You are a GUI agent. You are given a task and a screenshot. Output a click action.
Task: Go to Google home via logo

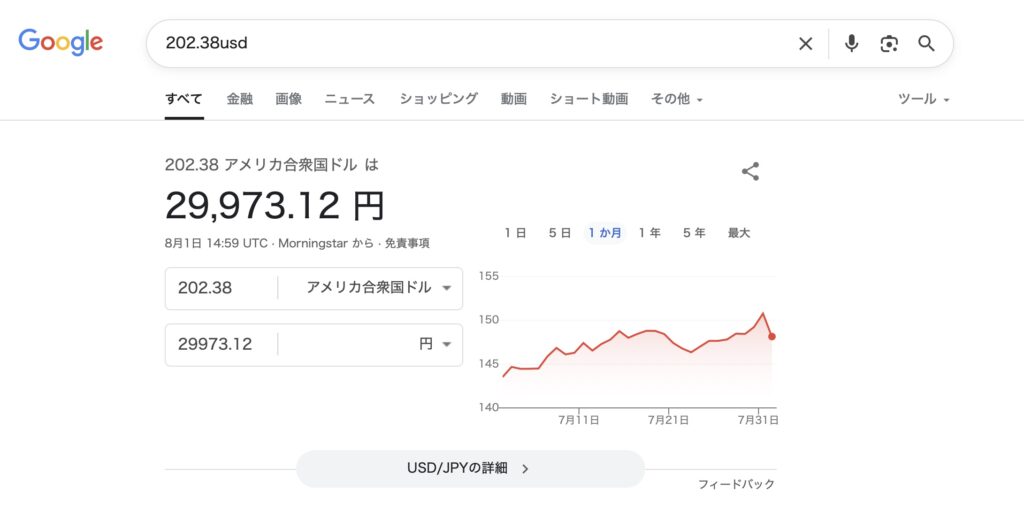tap(60, 42)
